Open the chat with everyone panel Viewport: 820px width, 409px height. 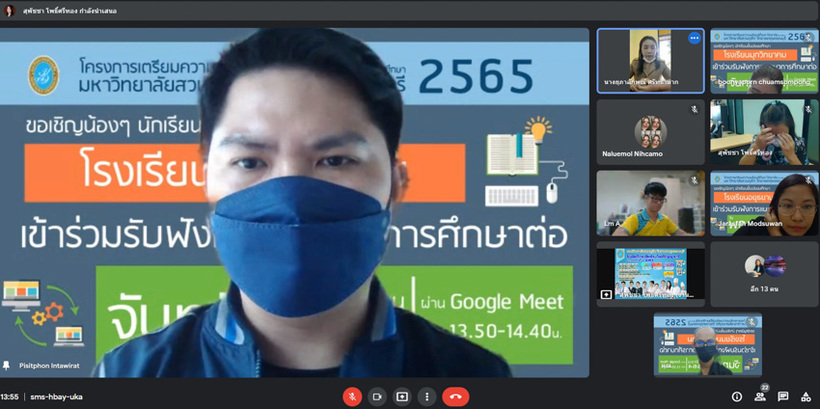[x=783, y=397]
